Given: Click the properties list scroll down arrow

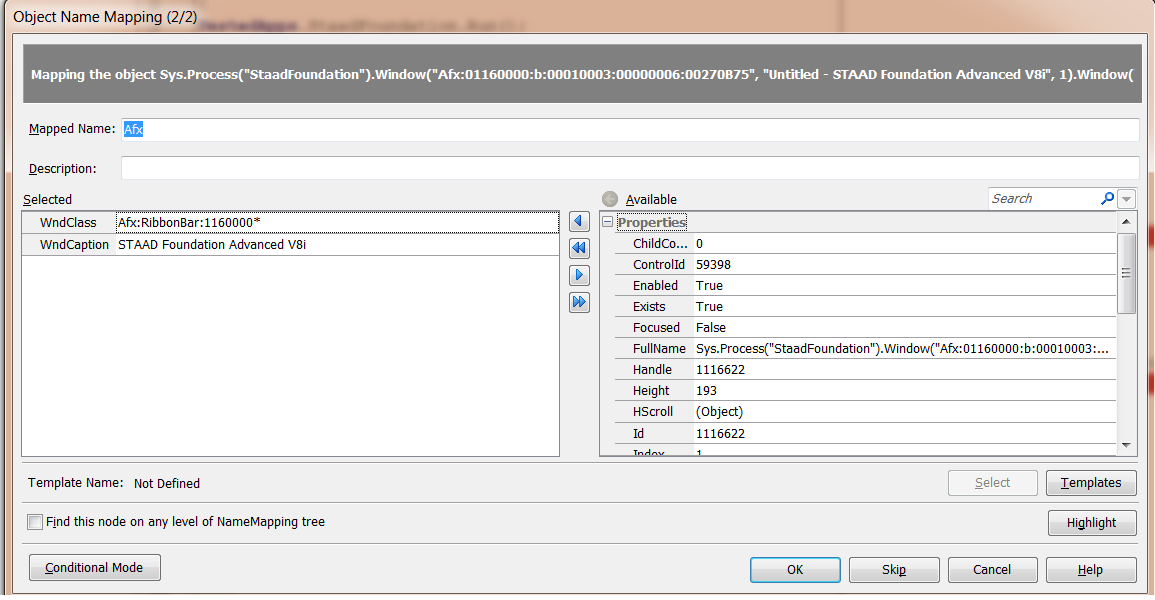Looking at the screenshot, I should point(1127,445).
